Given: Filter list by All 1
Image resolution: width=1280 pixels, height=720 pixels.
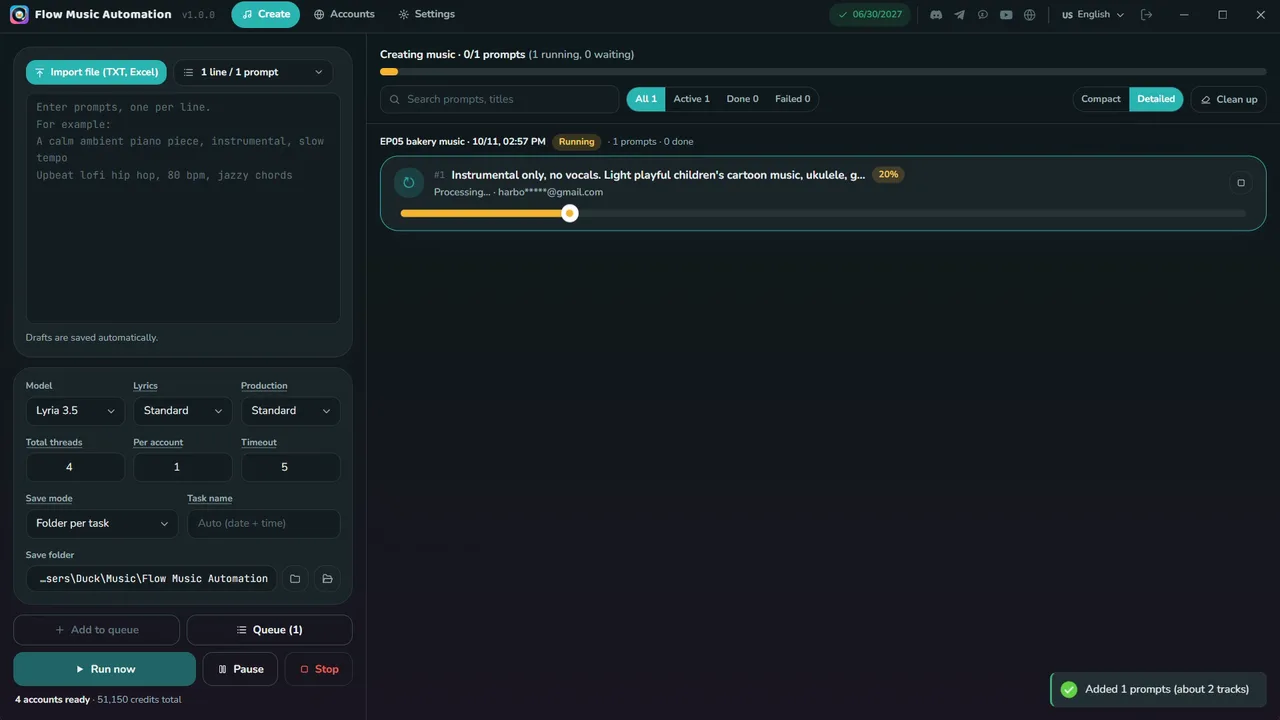Looking at the screenshot, I should tap(646, 99).
